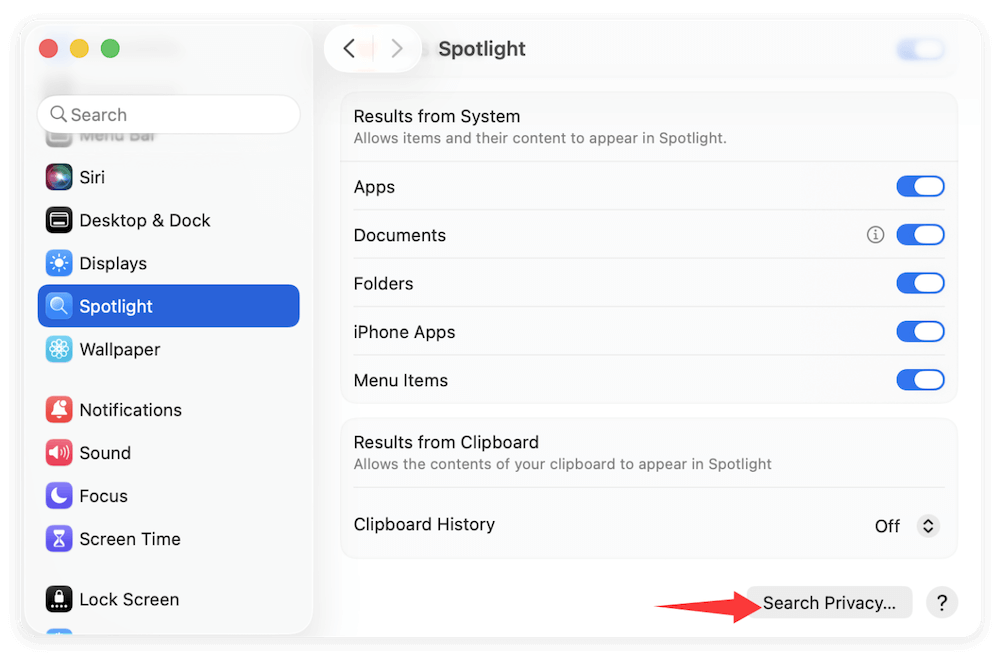The height and width of the screenshot is (656, 1000).
Task: Disable the Apps toggle
Action: click(x=920, y=186)
